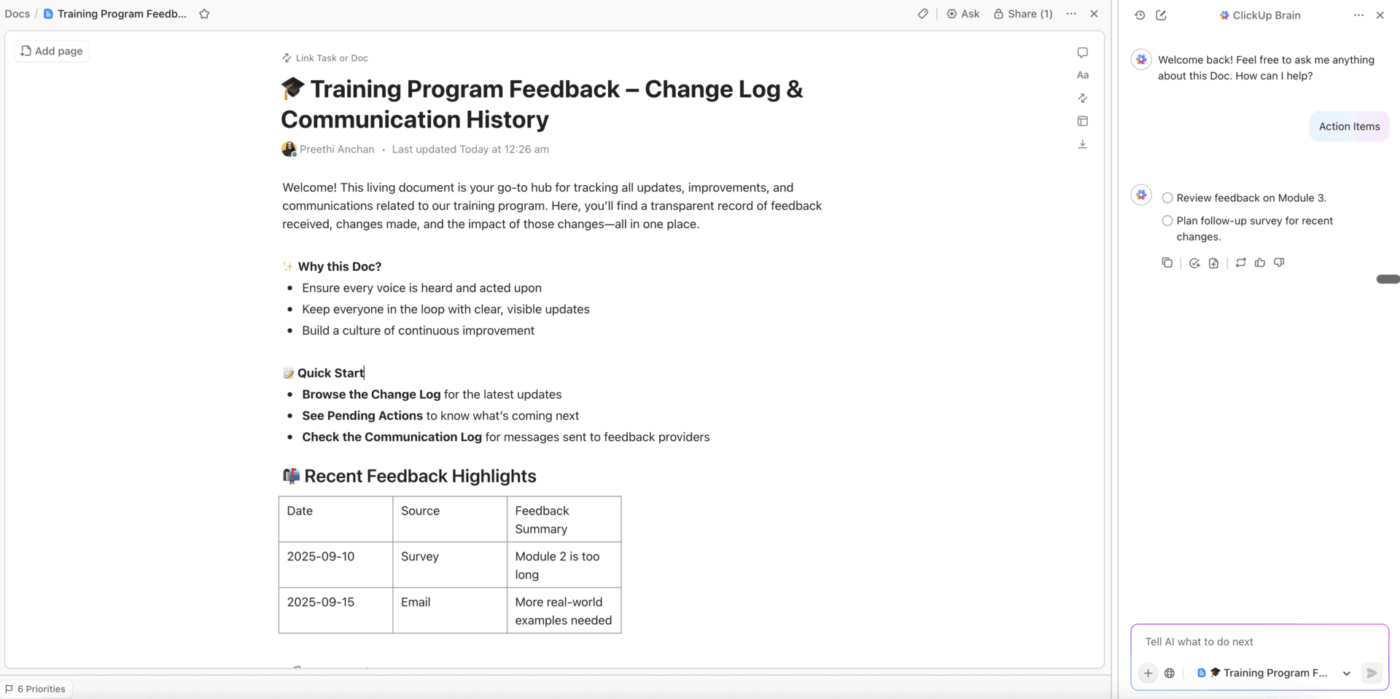This screenshot has width=1400, height=699.
Task: Open ClickUp Brain panel more options
Action: click(1358, 15)
